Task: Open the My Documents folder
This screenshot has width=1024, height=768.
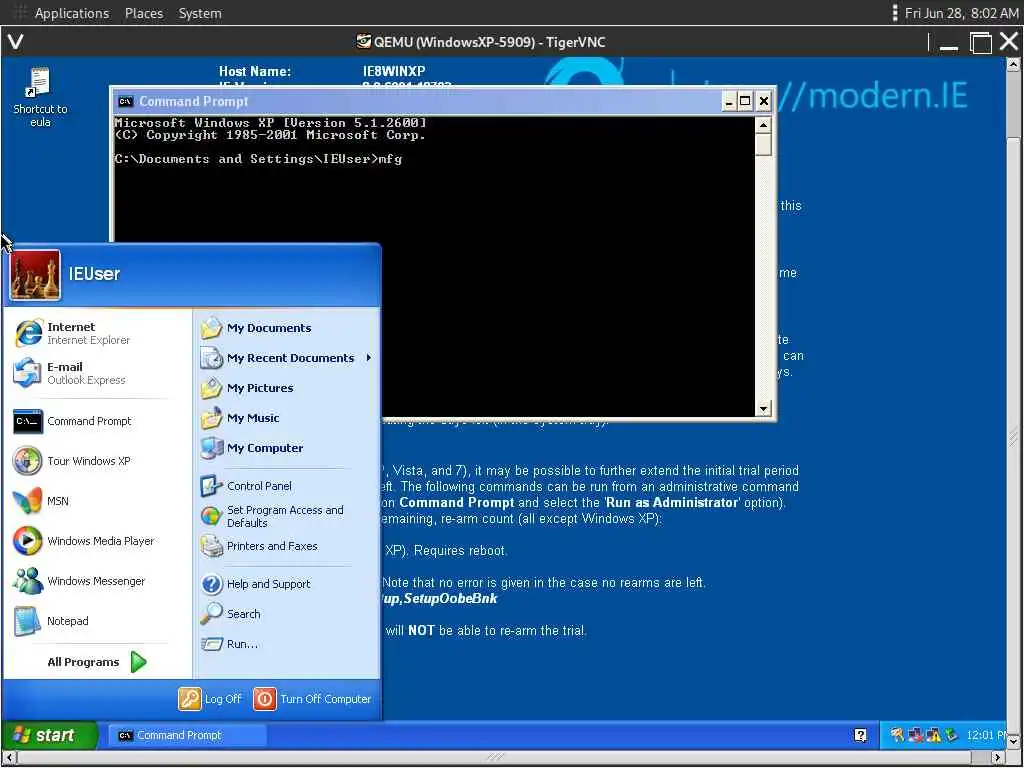Action: click(256, 328)
